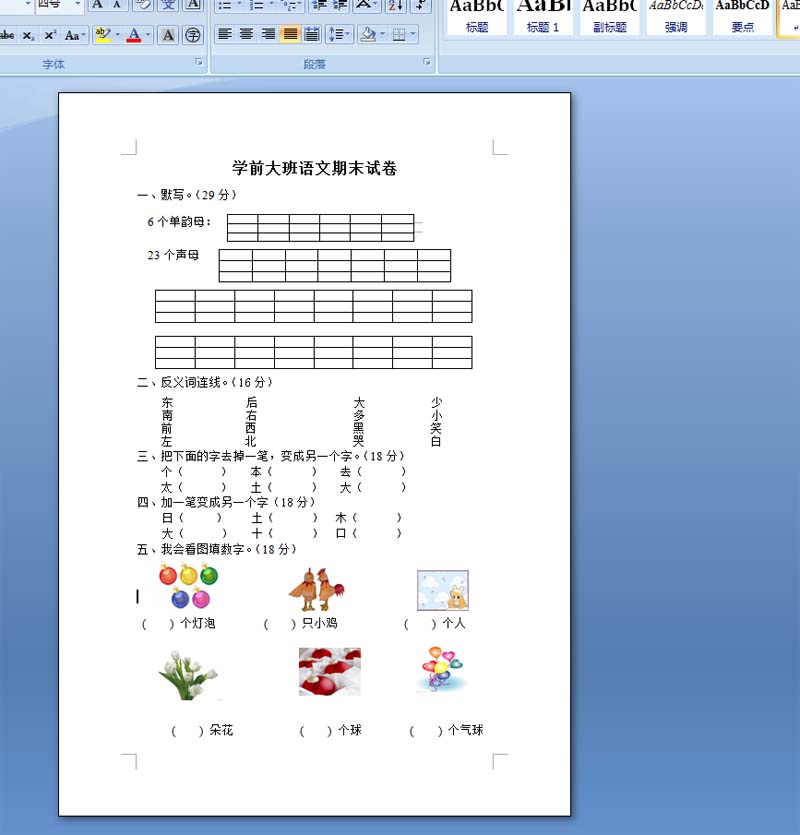Align text right
Image resolution: width=800 pixels, height=835 pixels.
point(268,35)
